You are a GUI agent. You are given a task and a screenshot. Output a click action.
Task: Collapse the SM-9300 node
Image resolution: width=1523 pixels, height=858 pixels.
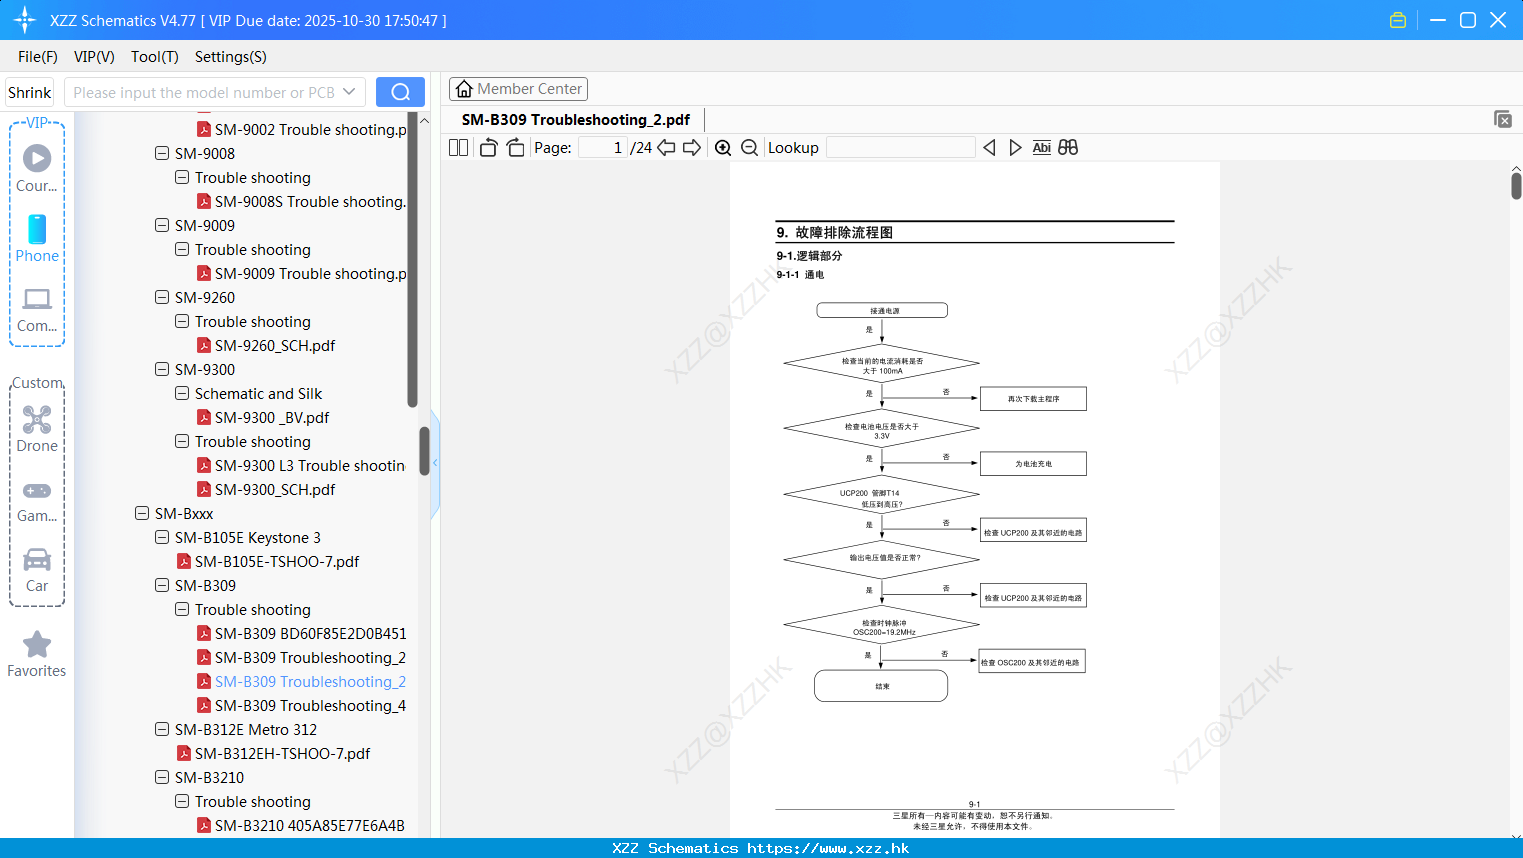[x=162, y=369]
